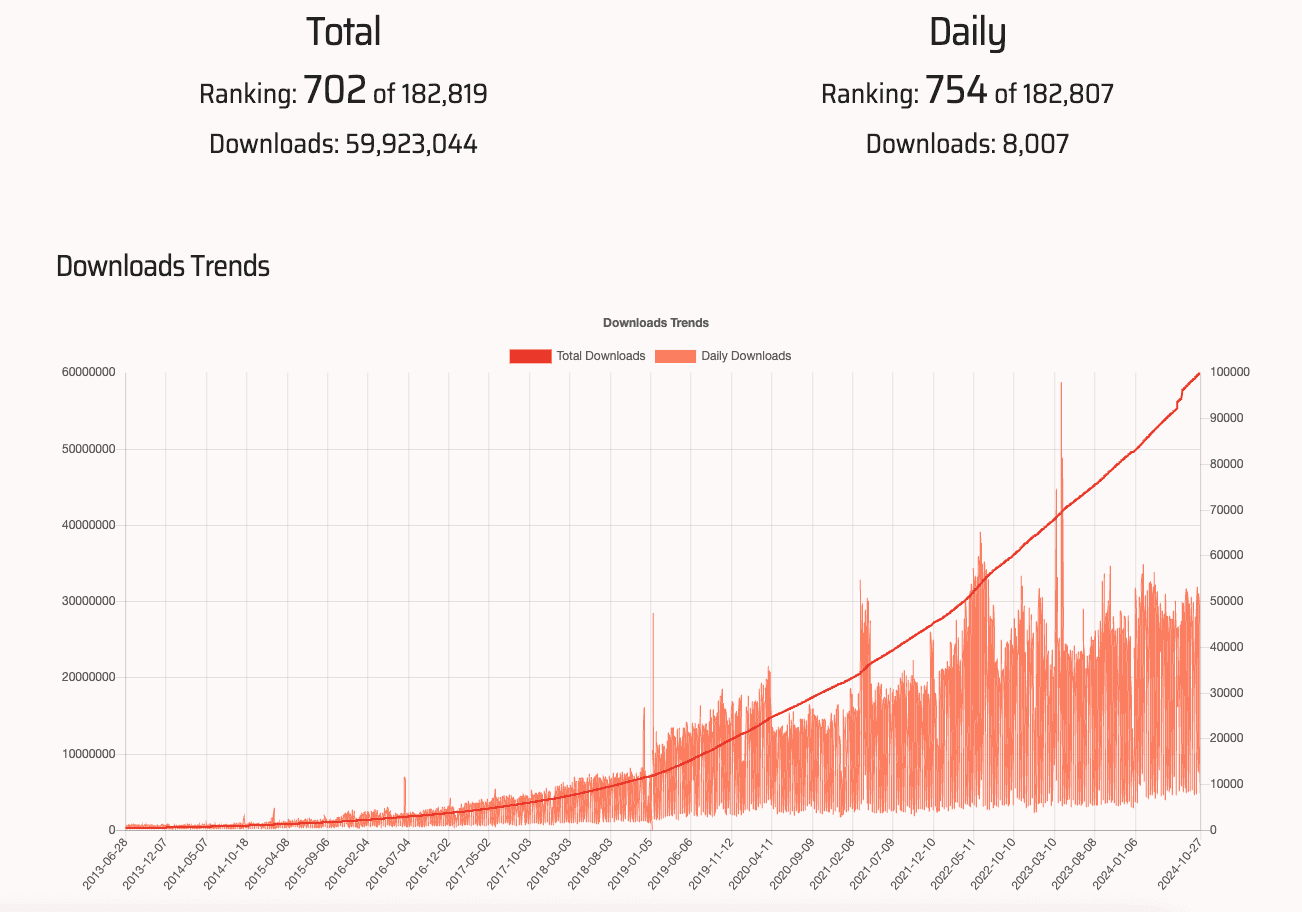Select the Total section heading
Screen dimensions: 1302x912
341,31
